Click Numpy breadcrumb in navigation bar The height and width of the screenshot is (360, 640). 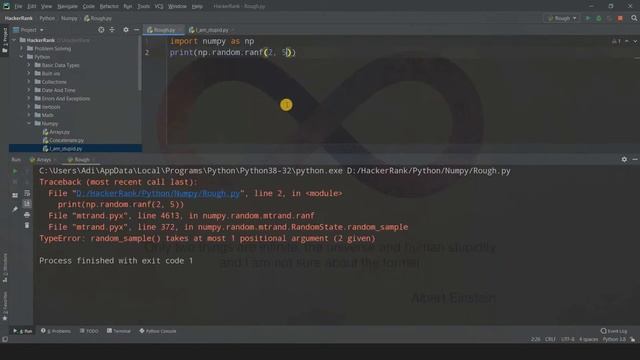click(x=69, y=18)
